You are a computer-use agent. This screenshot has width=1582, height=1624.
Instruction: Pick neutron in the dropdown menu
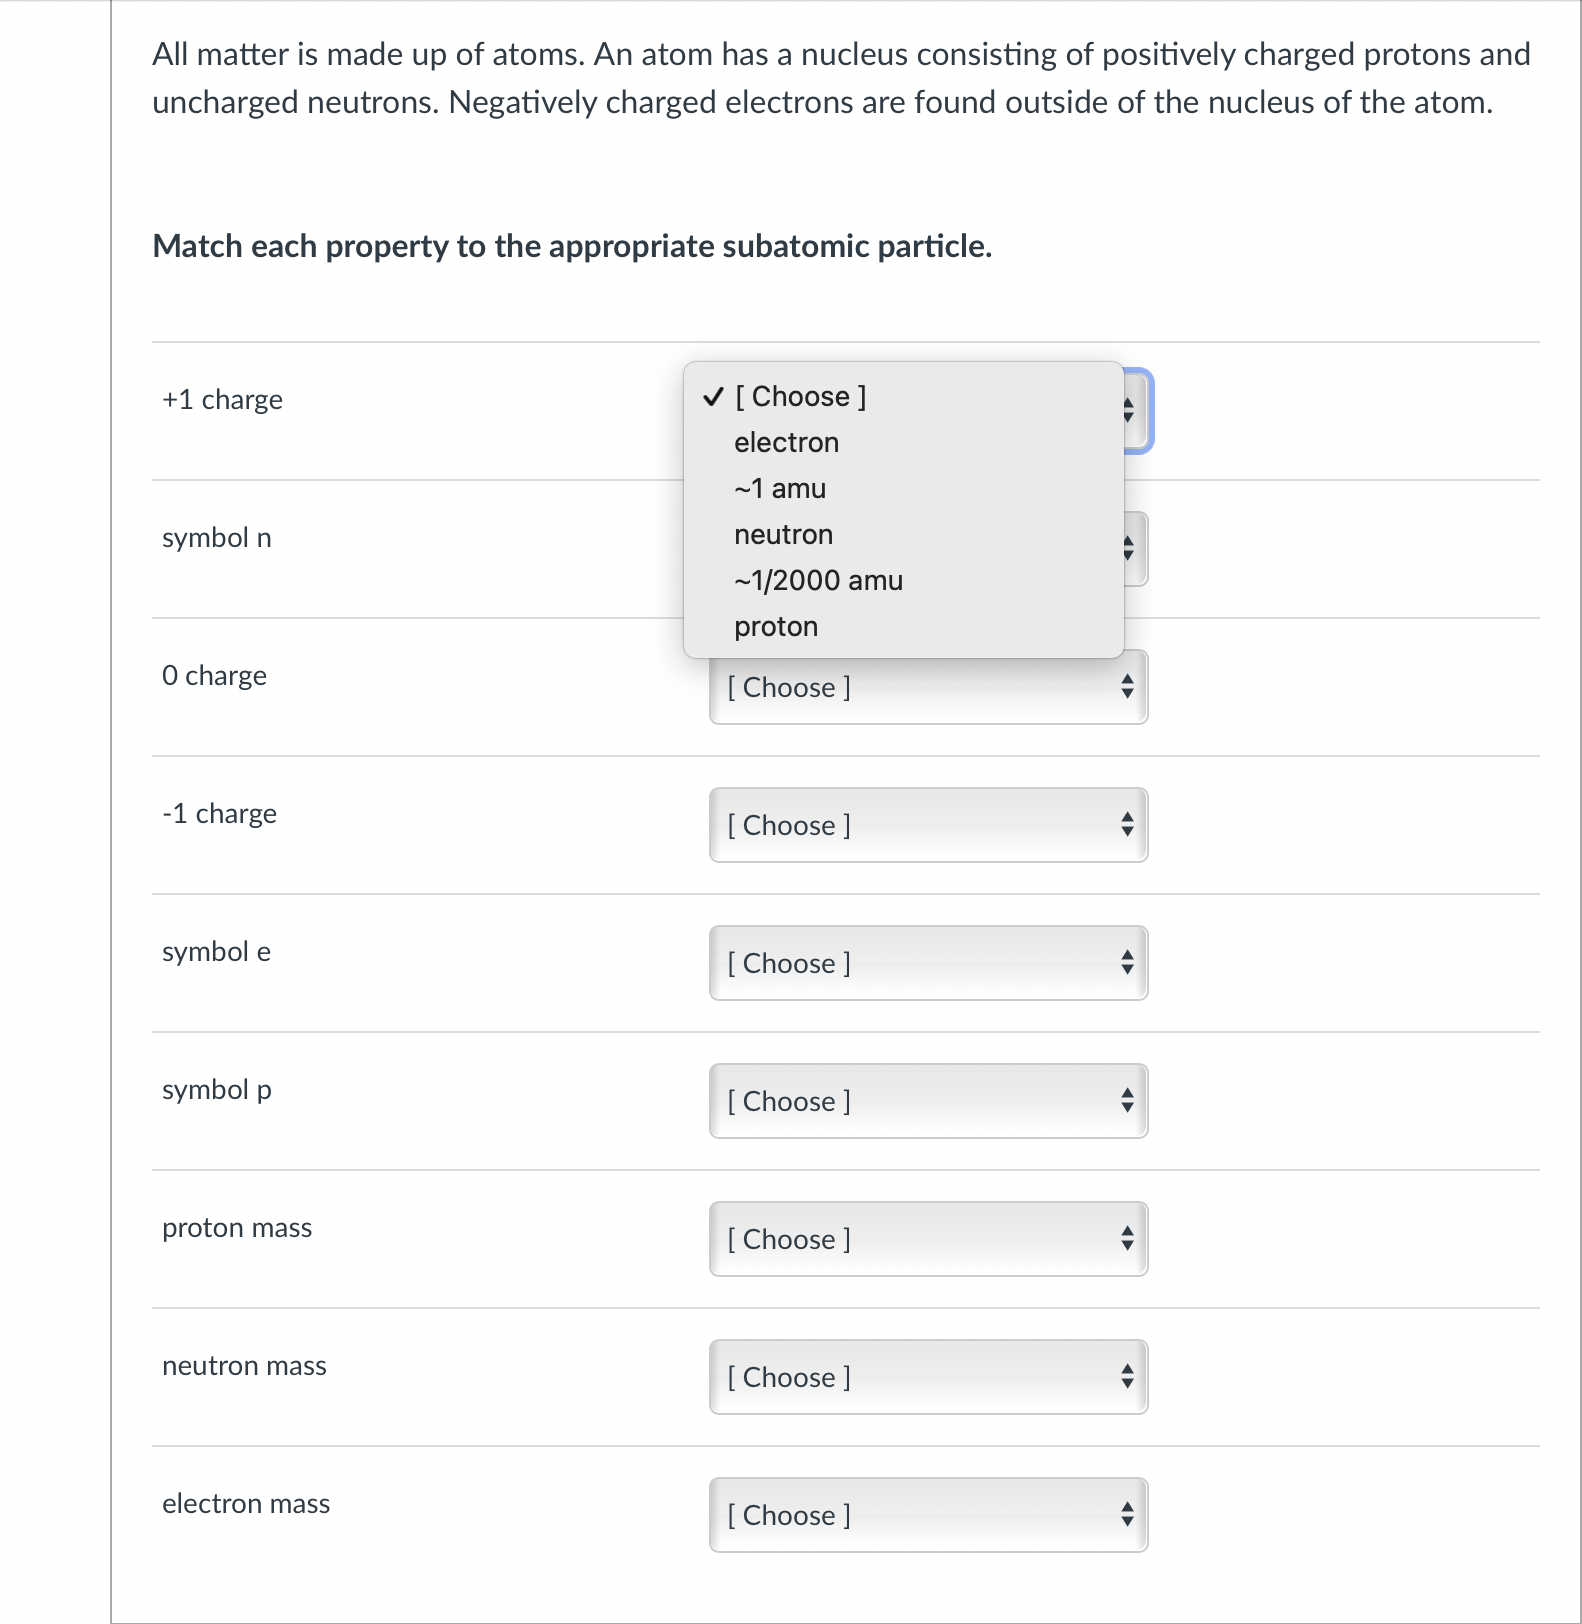point(783,535)
